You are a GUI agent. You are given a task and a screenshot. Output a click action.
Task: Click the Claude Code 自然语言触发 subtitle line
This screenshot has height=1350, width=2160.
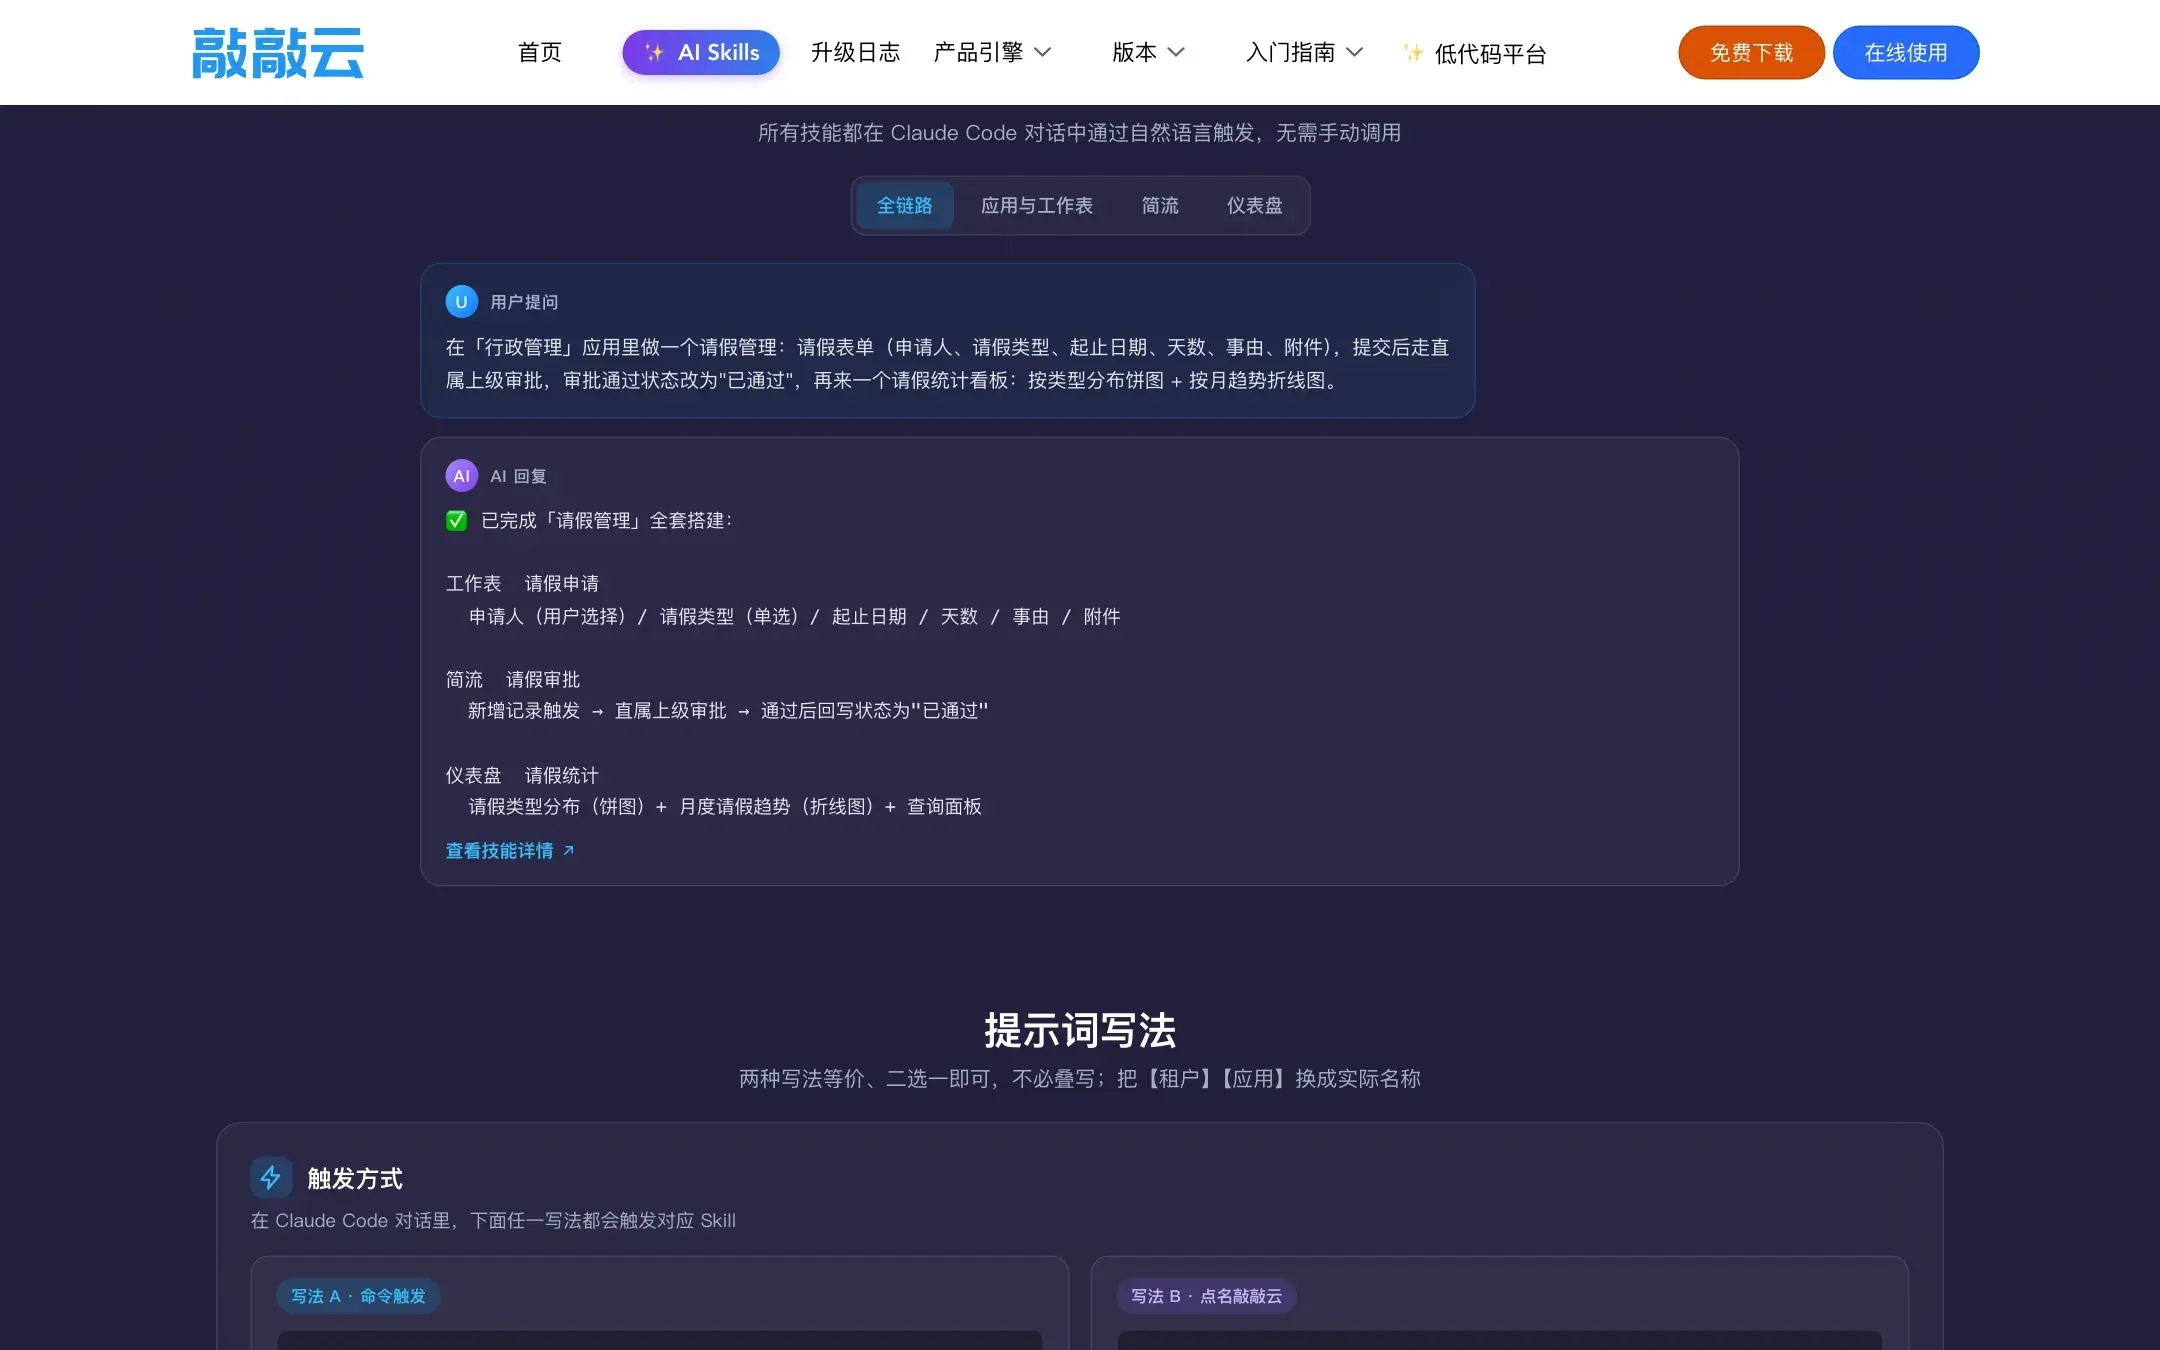pyautogui.click(x=1080, y=133)
